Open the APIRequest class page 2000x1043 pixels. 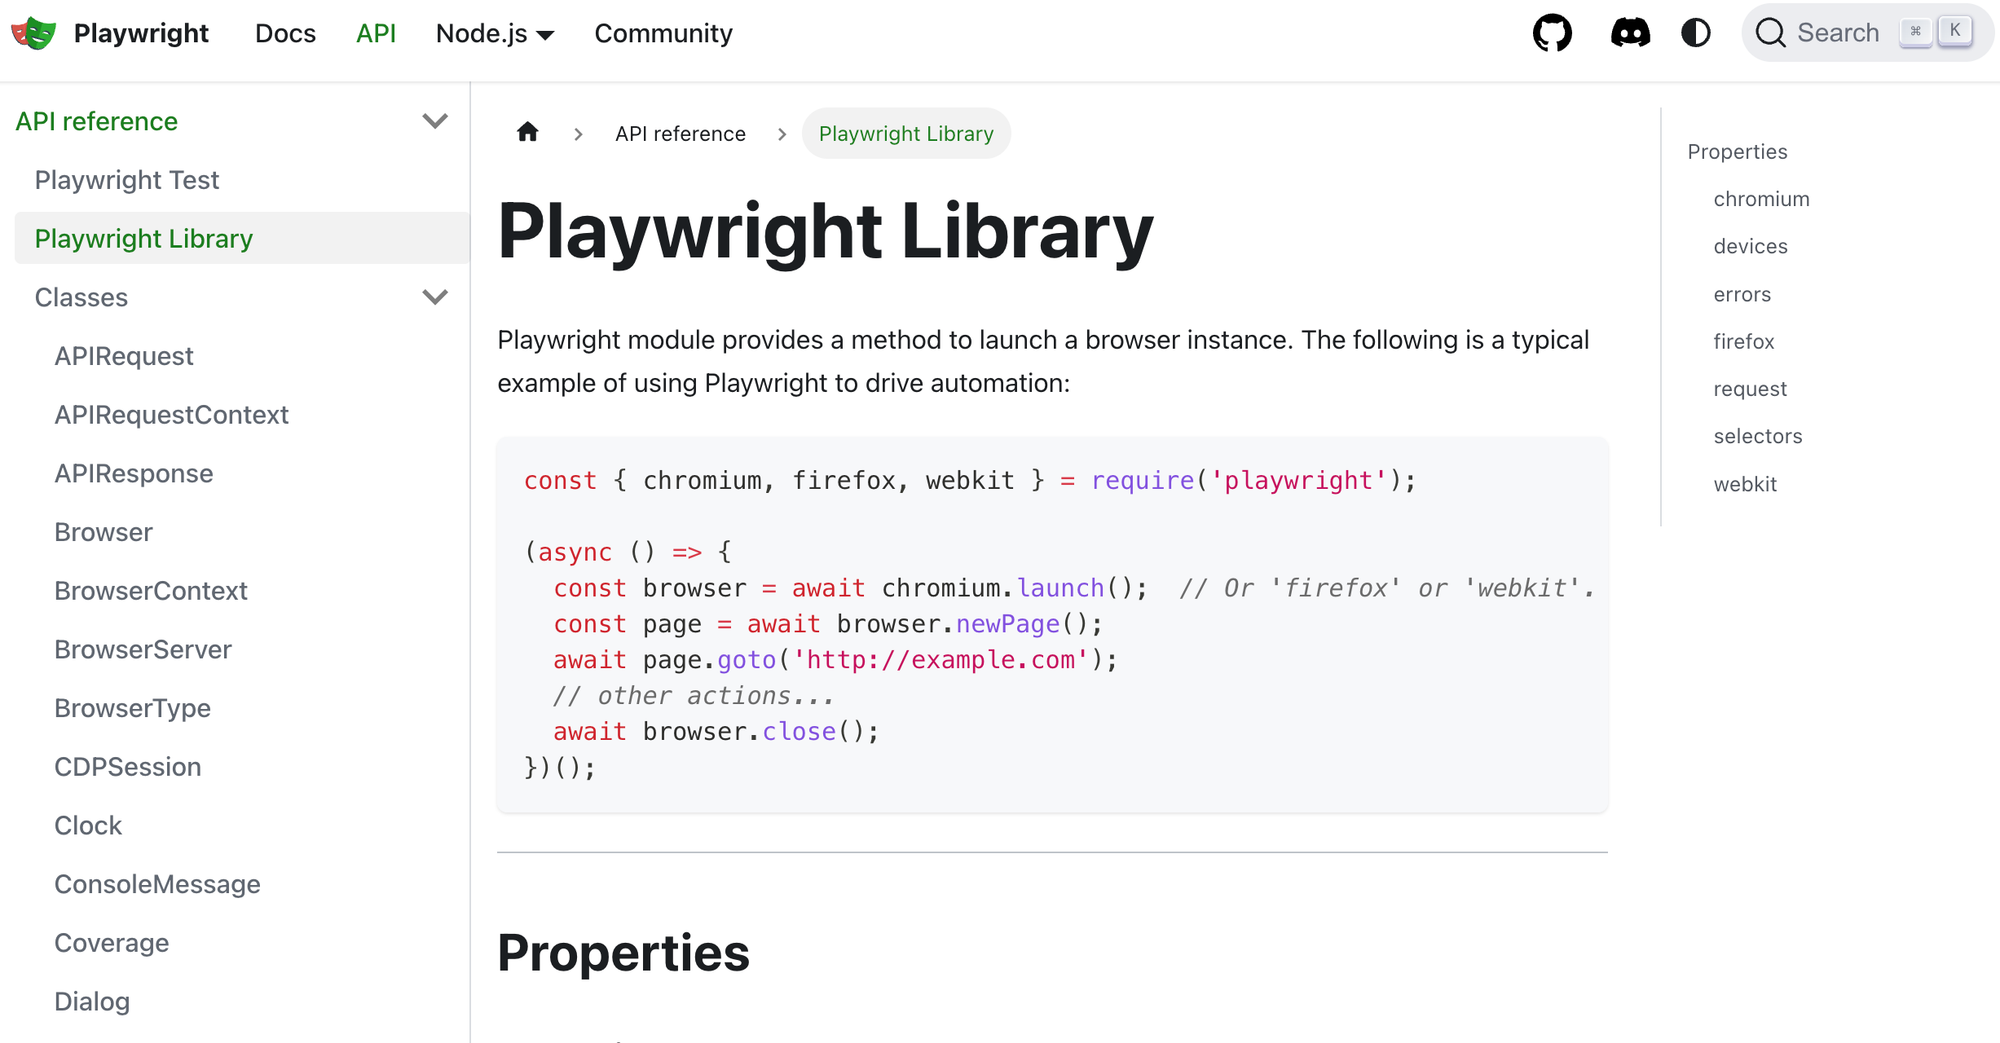pos(124,356)
